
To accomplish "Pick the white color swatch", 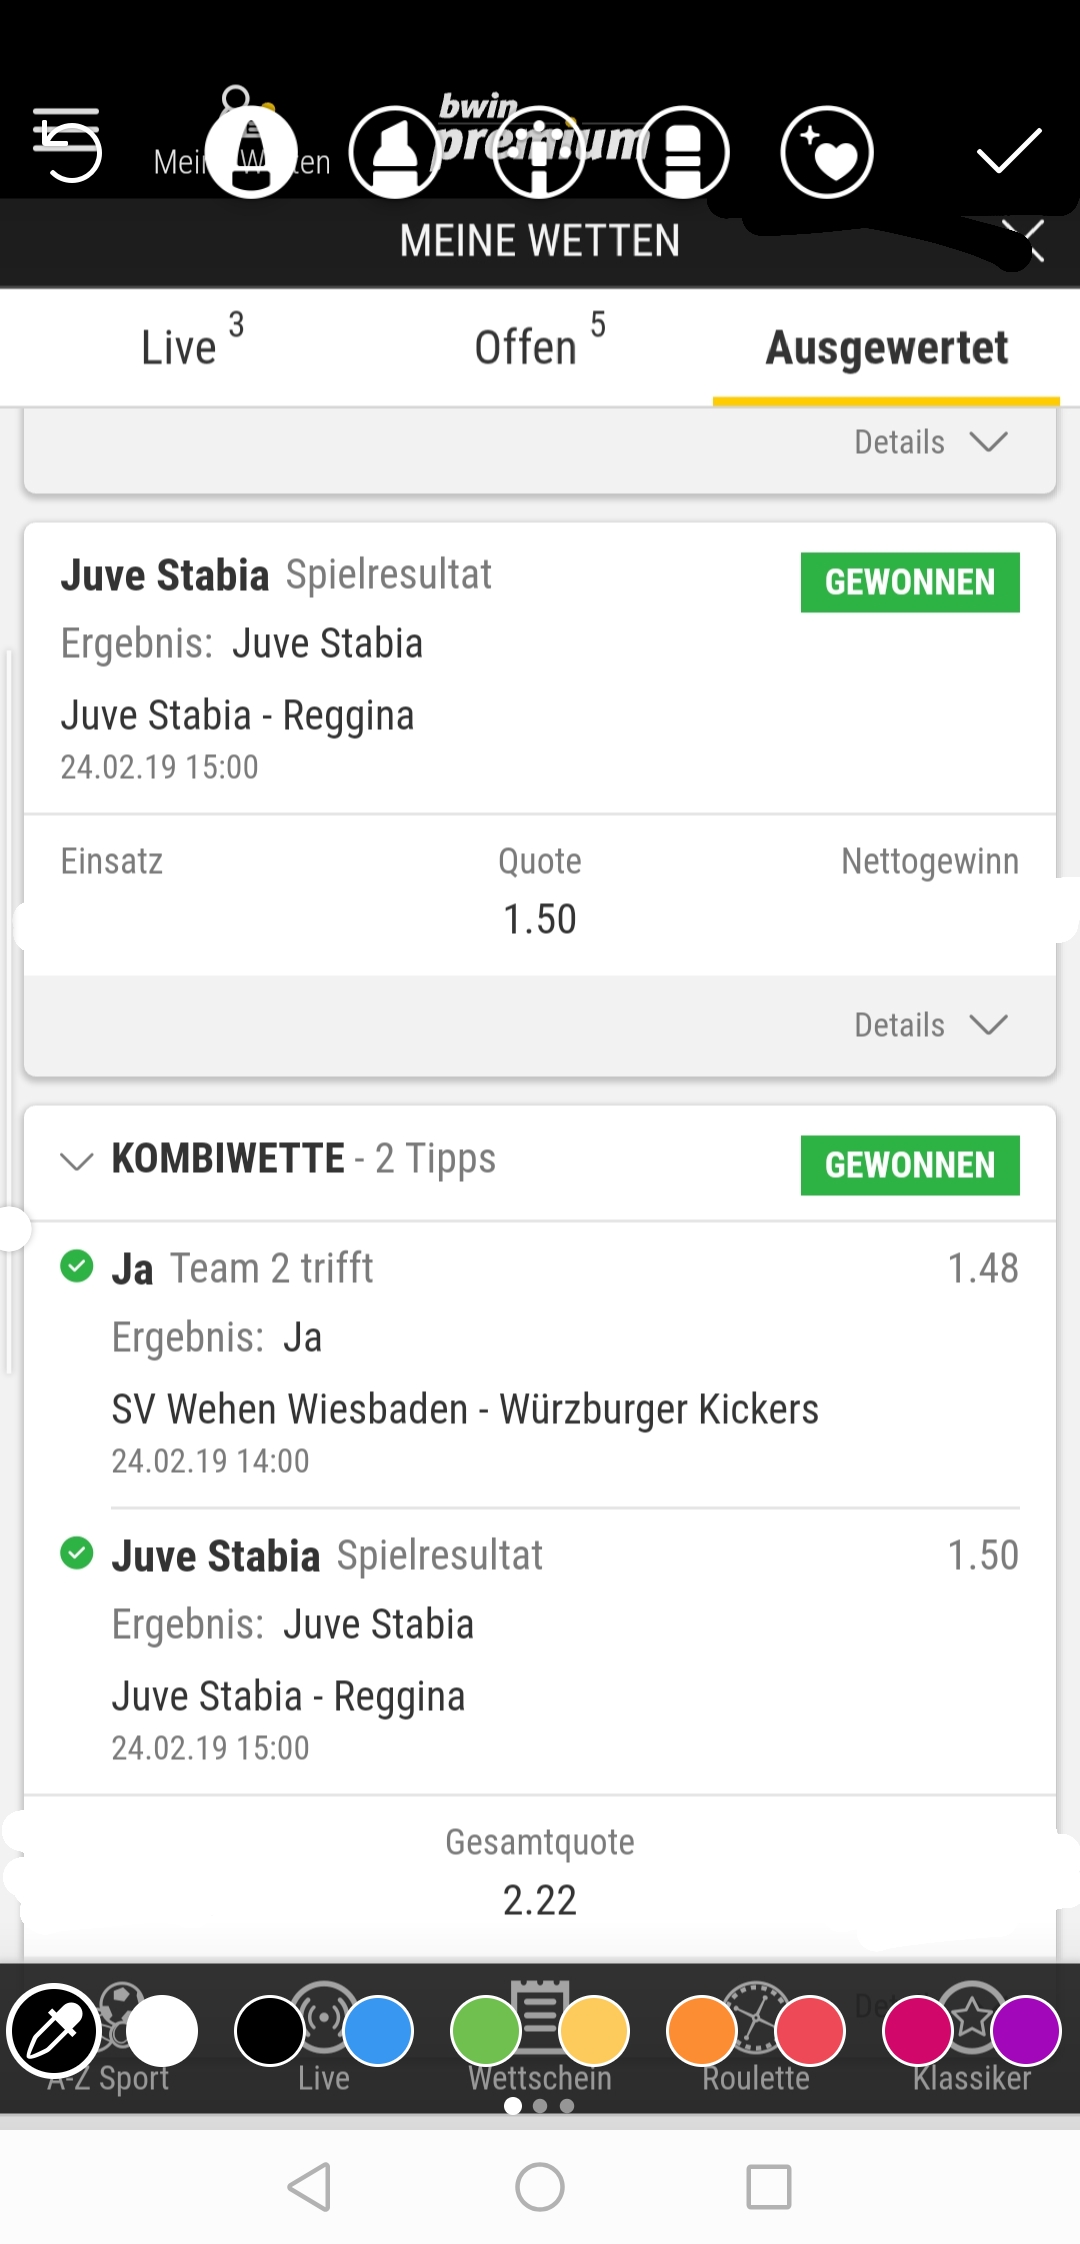I will pyautogui.click(x=162, y=2031).
